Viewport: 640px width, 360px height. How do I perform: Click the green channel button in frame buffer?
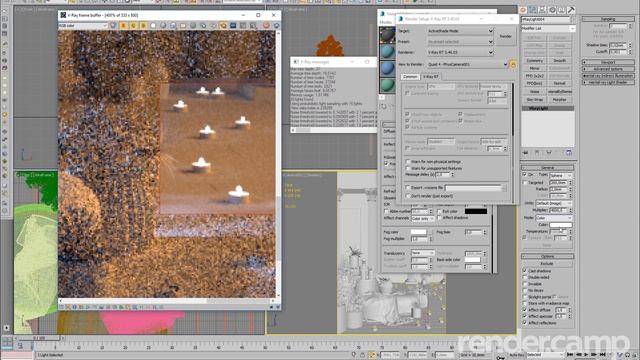click(133, 26)
